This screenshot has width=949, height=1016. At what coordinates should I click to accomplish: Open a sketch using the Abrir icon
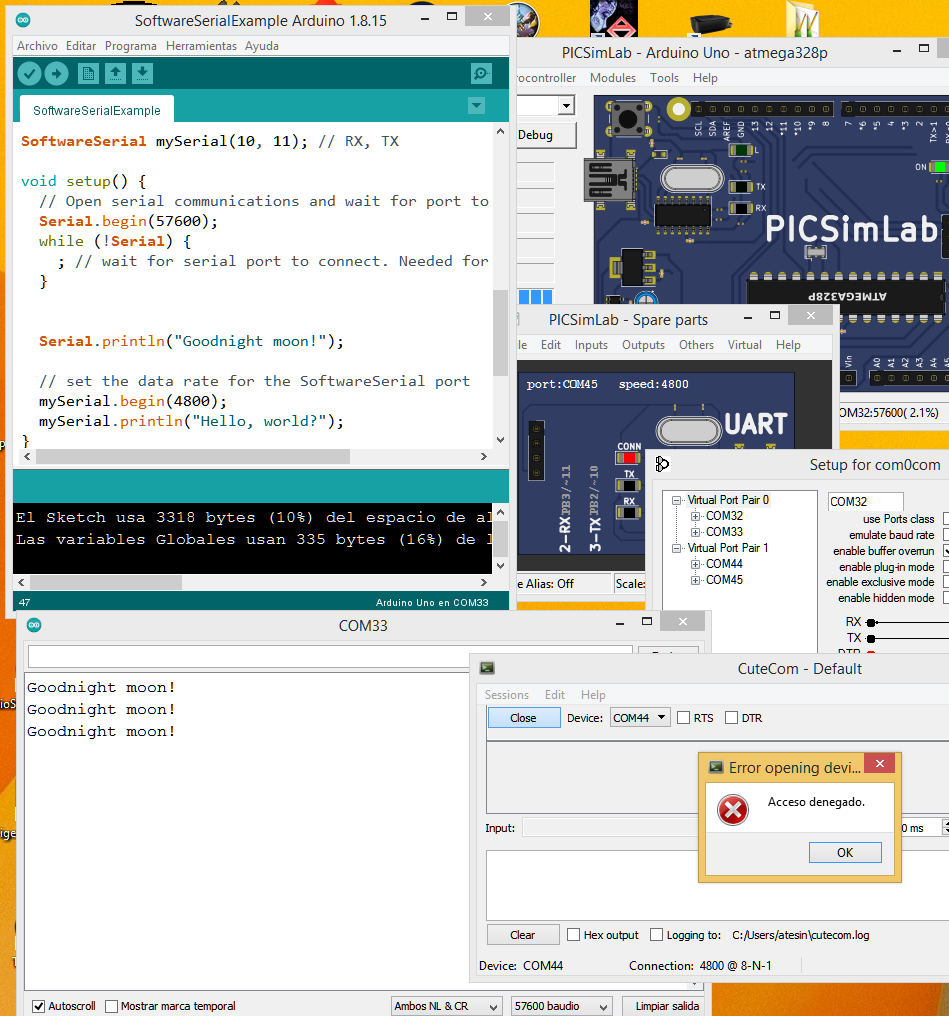pos(117,73)
